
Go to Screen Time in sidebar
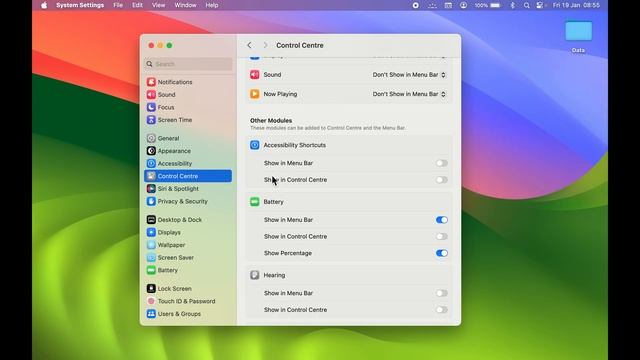169,120
